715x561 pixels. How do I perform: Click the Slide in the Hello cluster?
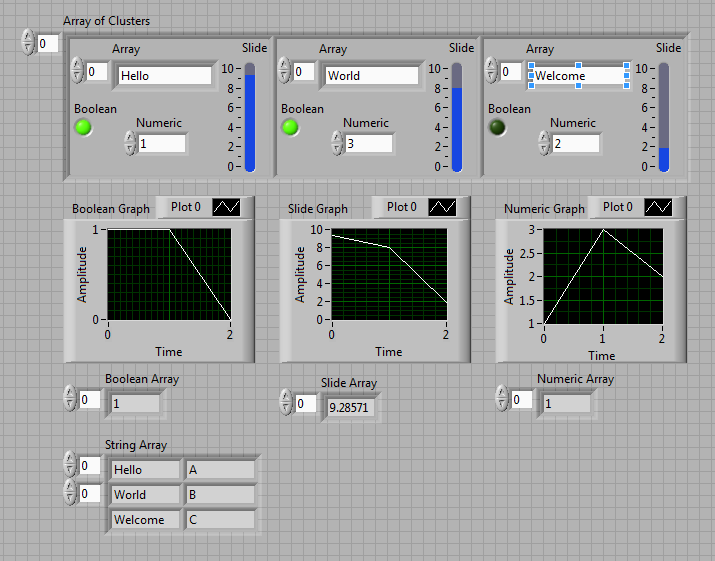[250, 117]
